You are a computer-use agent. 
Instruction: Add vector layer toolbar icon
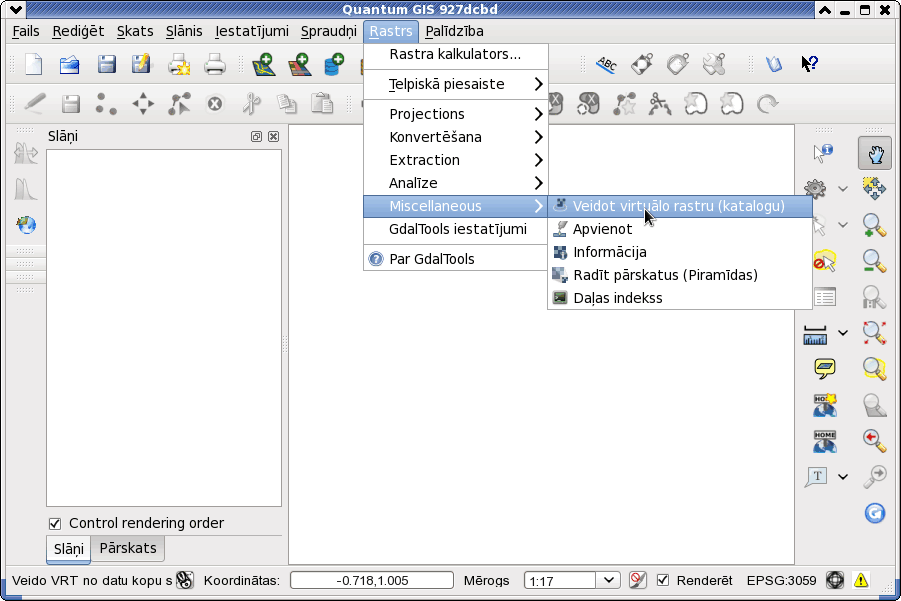(264, 64)
